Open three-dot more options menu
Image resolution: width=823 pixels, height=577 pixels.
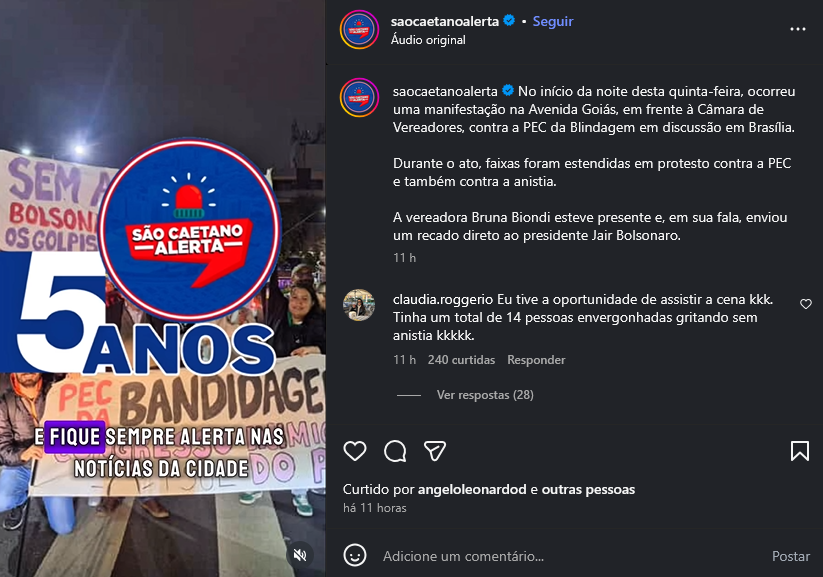[798, 29]
